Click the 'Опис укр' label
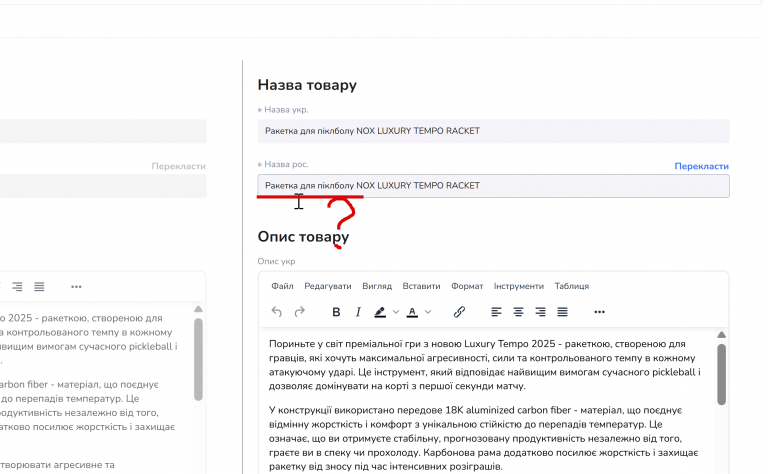Screen dimensions: 768x474 [x=276, y=261]
